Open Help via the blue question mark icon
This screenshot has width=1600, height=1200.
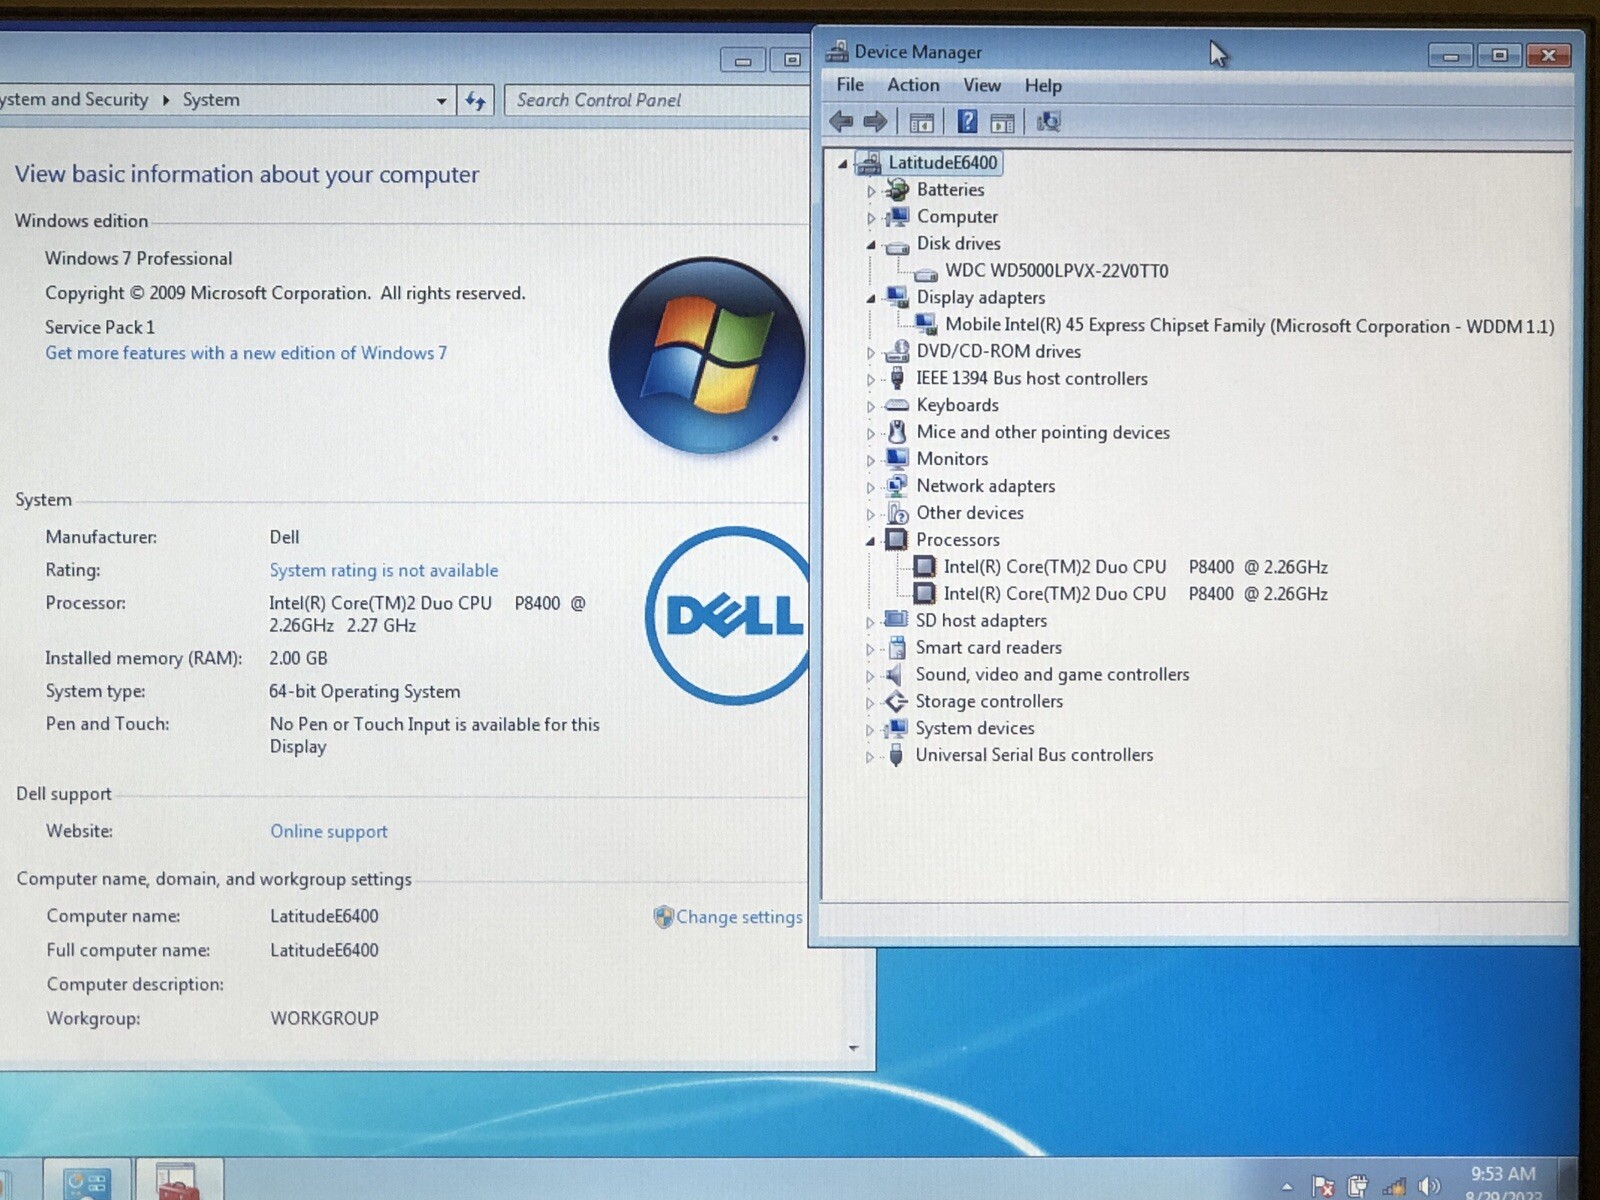tap(967, 122)
